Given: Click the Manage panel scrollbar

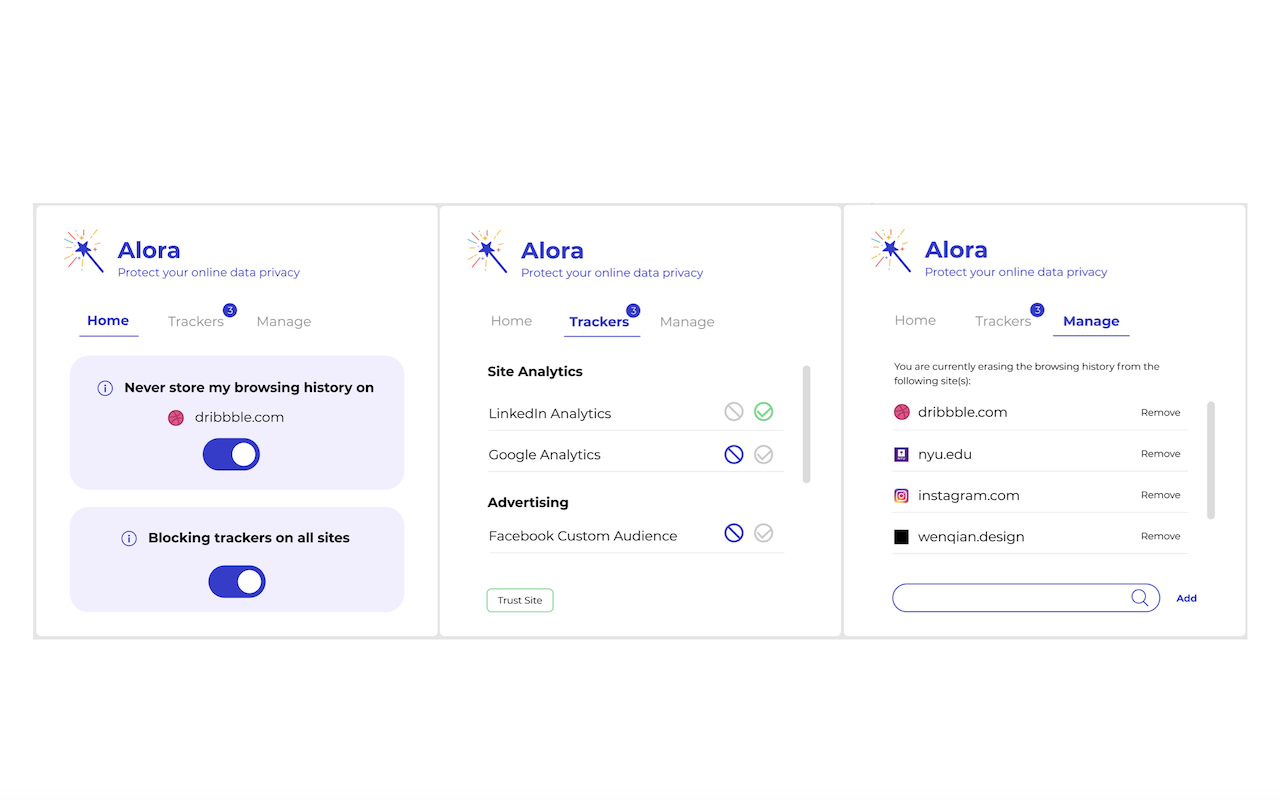Looking at the screenshot, I should [x=1211, y=460].
